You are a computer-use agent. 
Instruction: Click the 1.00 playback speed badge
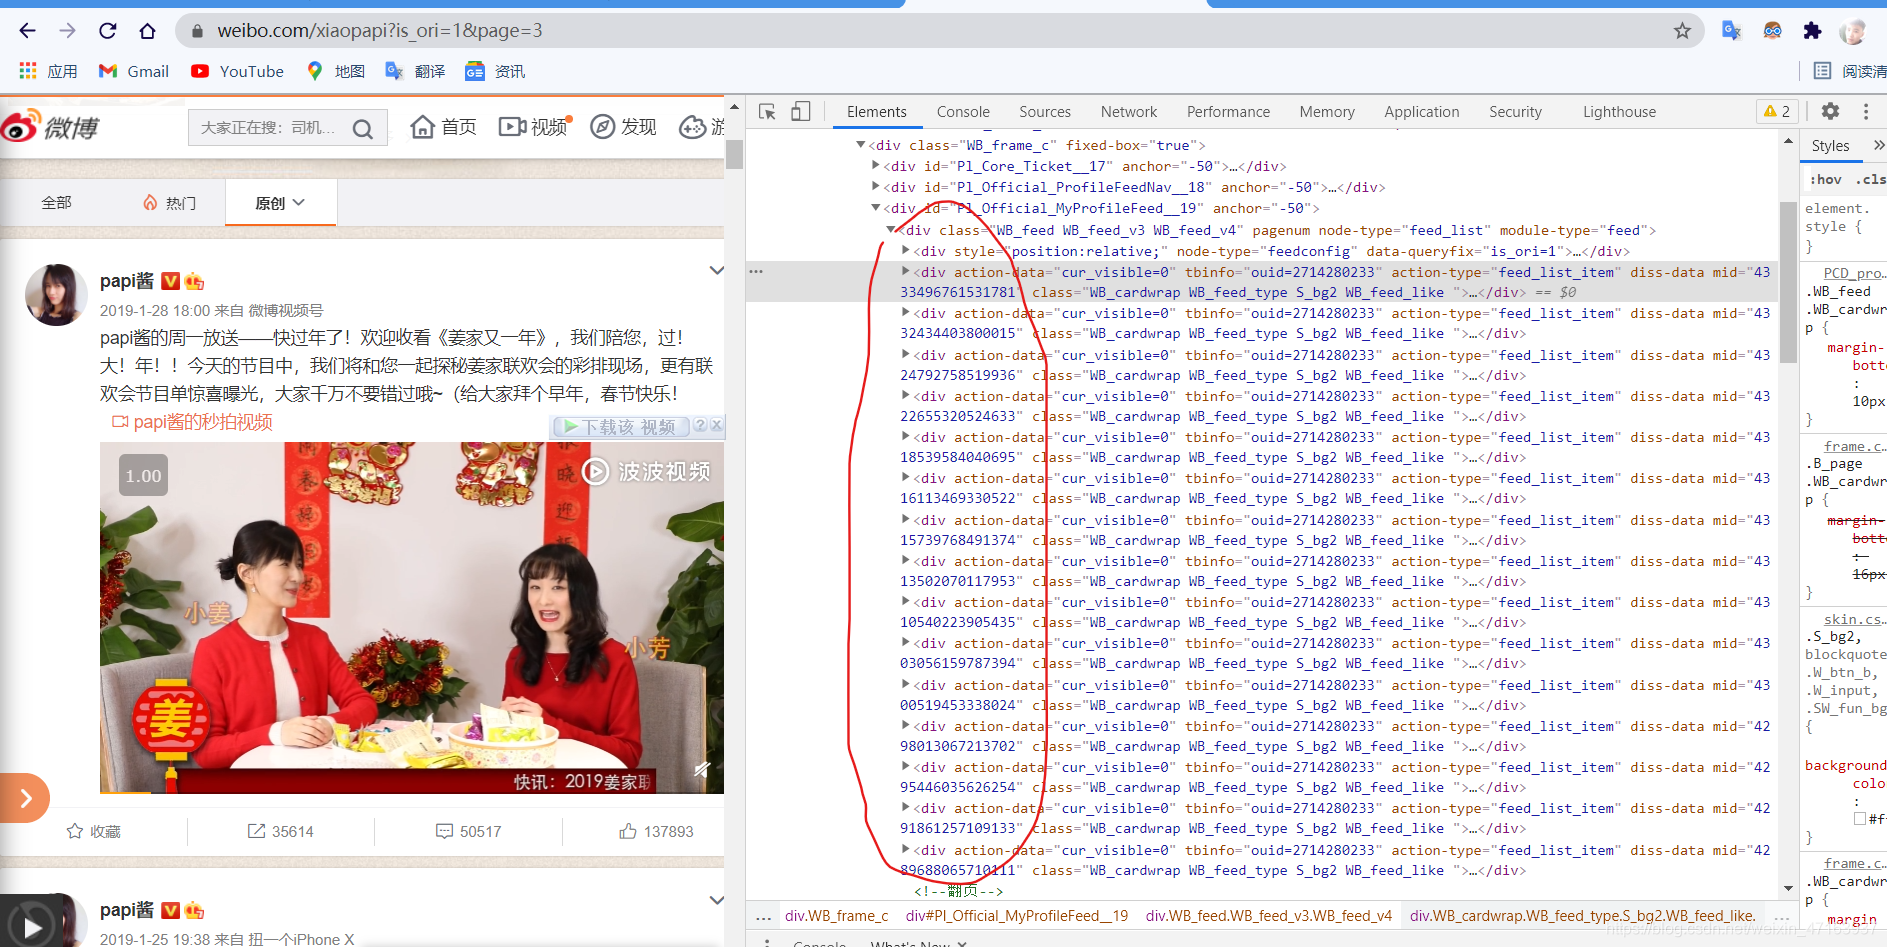tap(143, 476)
